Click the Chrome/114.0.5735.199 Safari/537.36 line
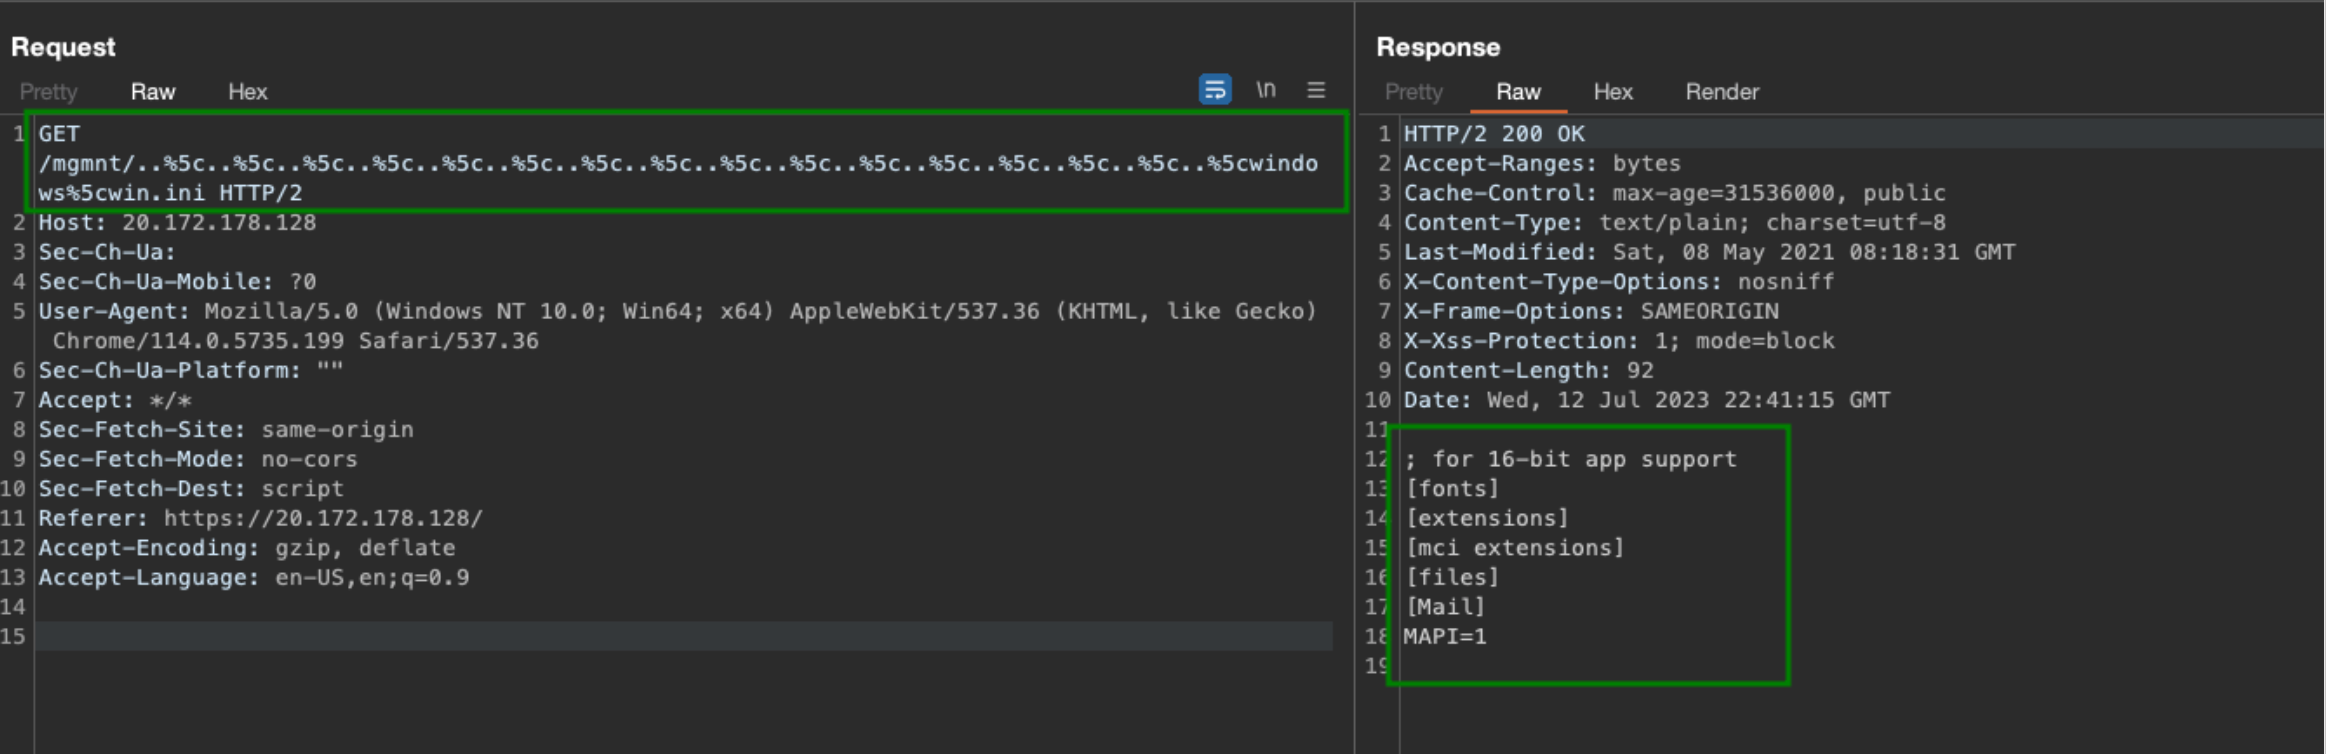 click(296, 341)
